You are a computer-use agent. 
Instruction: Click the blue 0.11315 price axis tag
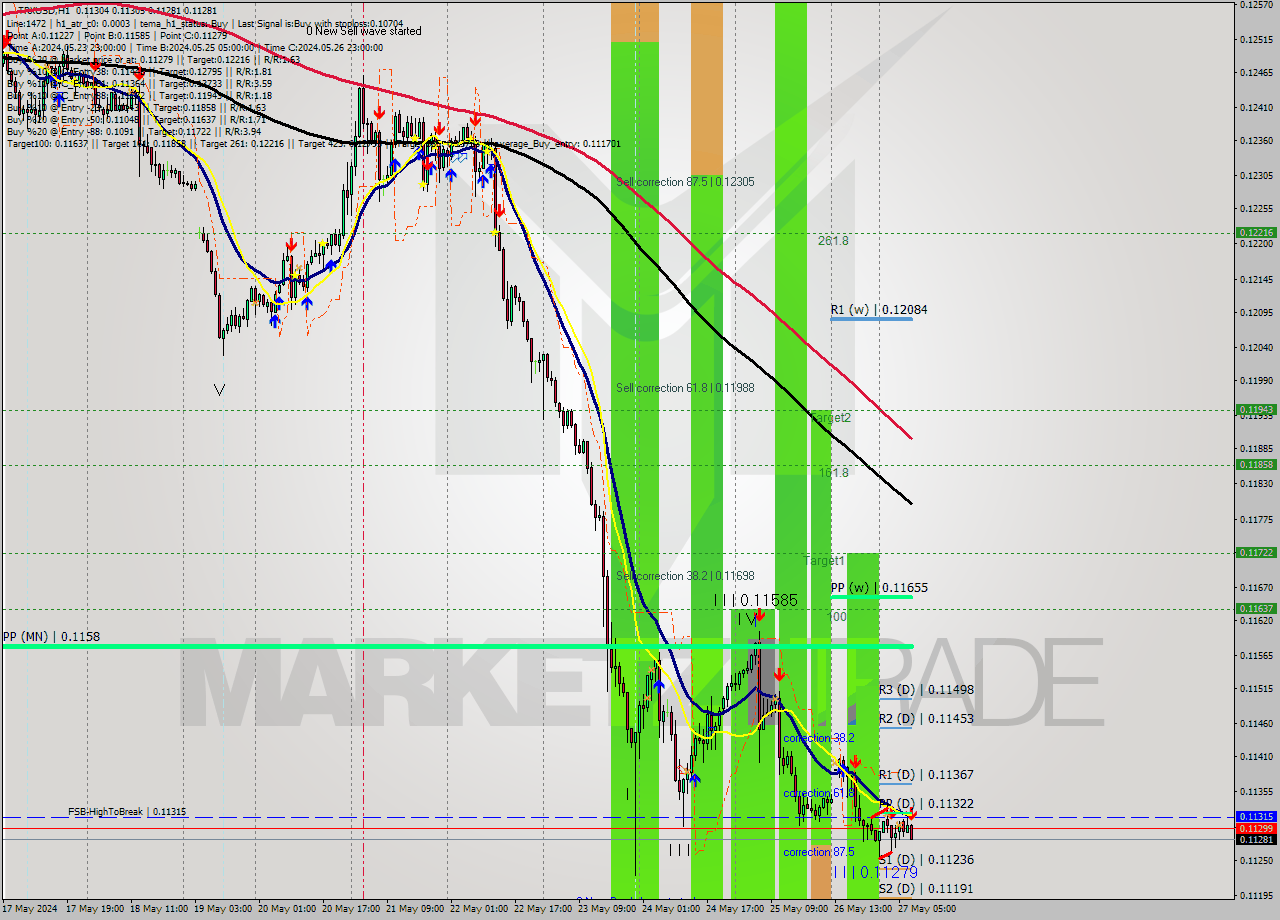click(1256, 817)
